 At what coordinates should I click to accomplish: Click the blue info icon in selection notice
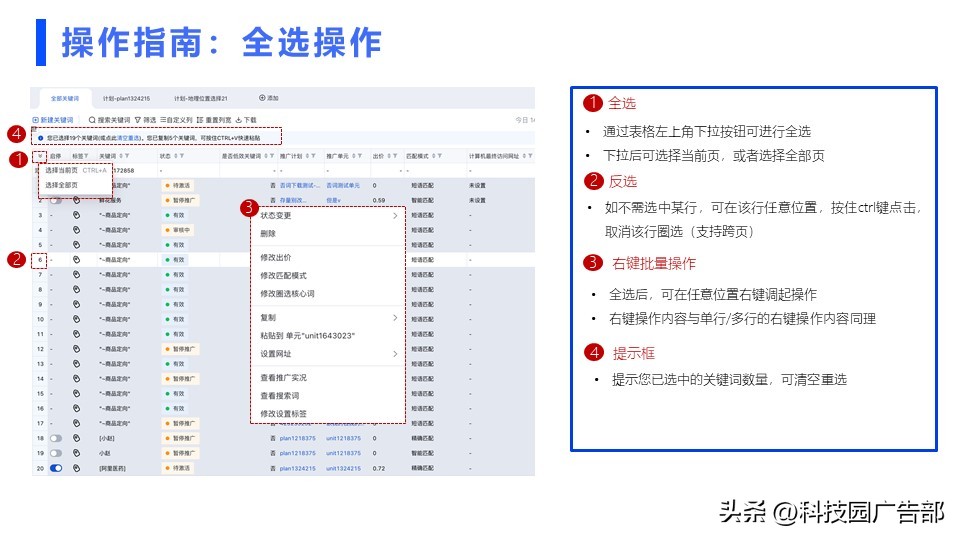[41, 138]
